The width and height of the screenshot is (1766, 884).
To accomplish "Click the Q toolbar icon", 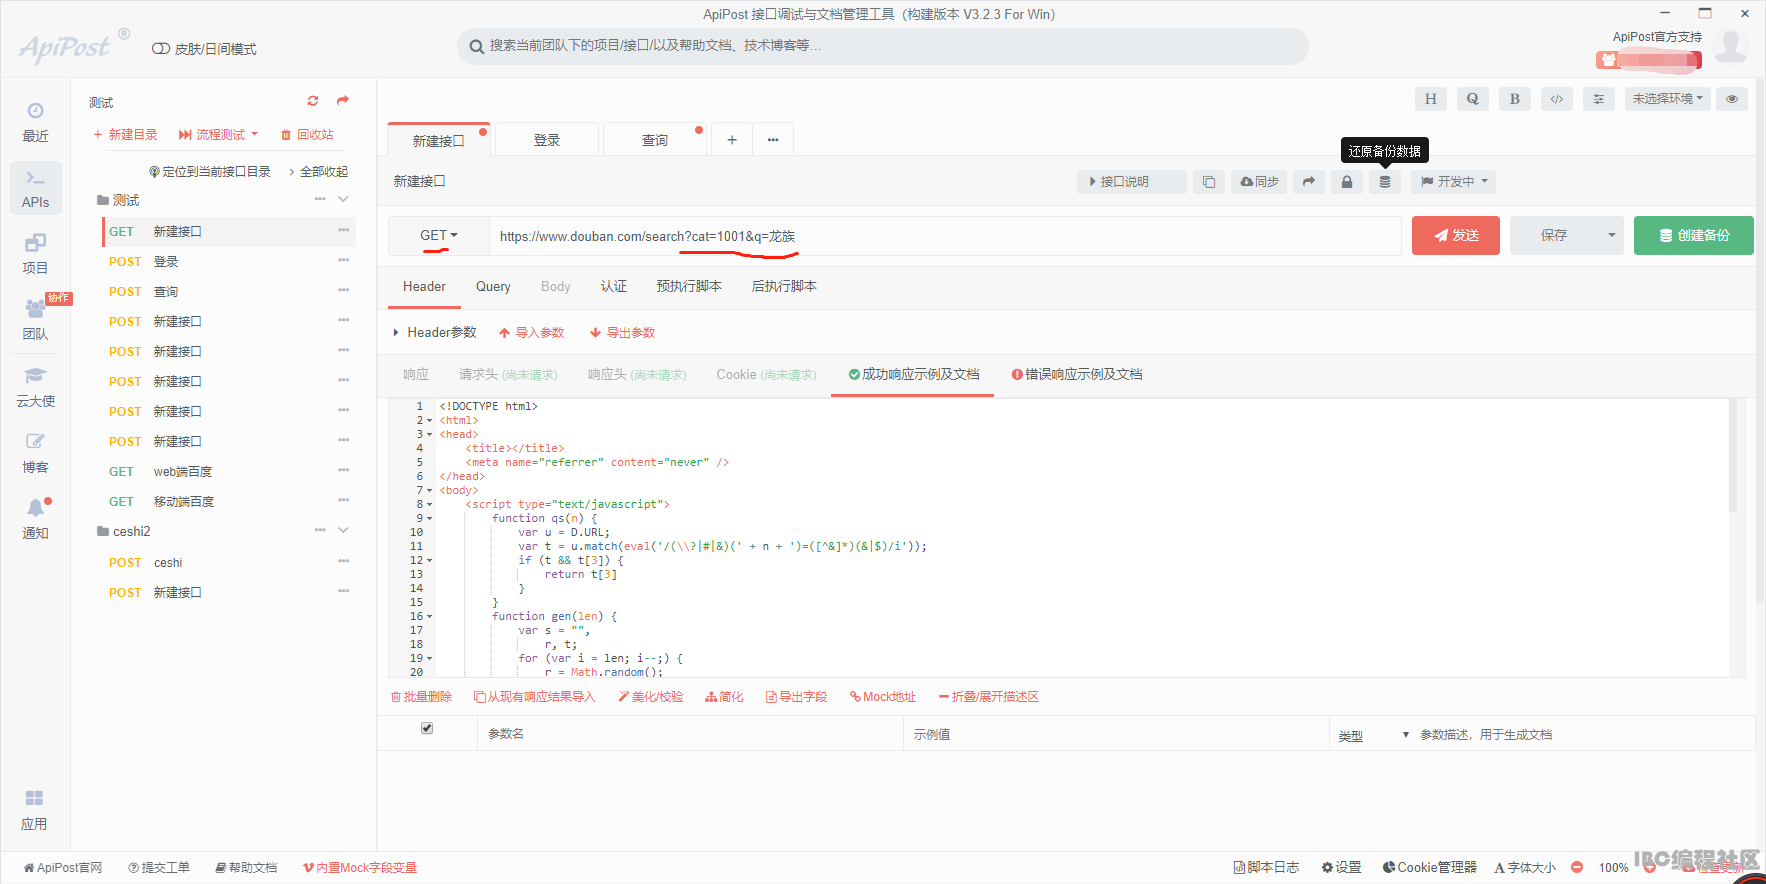I will coord(1472,99).
